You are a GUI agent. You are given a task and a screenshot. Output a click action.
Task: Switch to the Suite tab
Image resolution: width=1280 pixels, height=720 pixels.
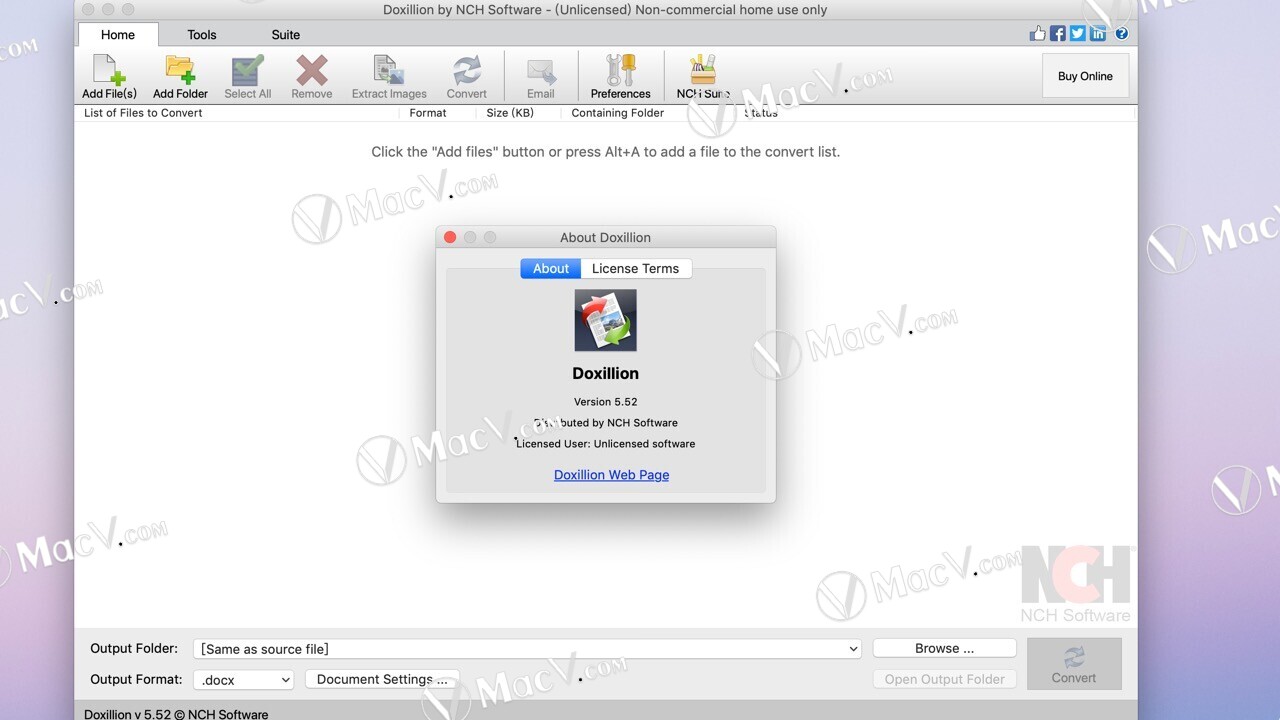pos(286,34)
